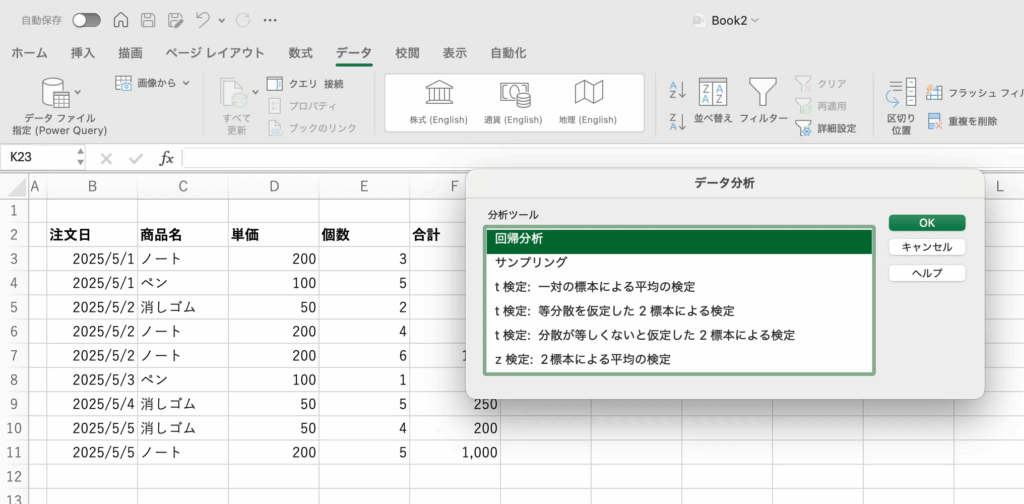The width and height of the screenshot is (1024, 504).
Task: Select the 通貨 (English) data type
Action: 513,102
